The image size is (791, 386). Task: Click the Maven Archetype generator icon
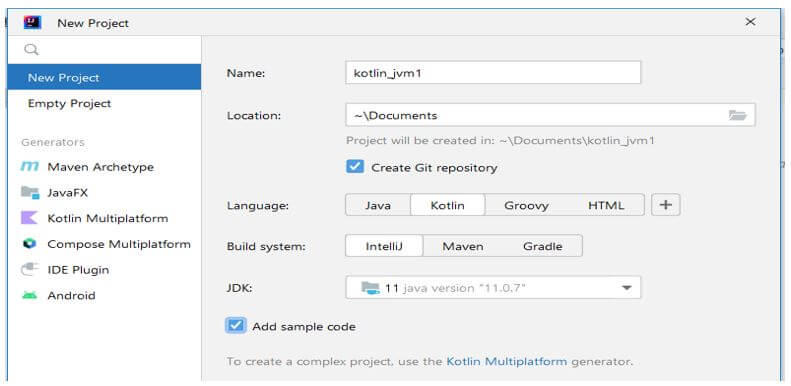pos(30,167)
